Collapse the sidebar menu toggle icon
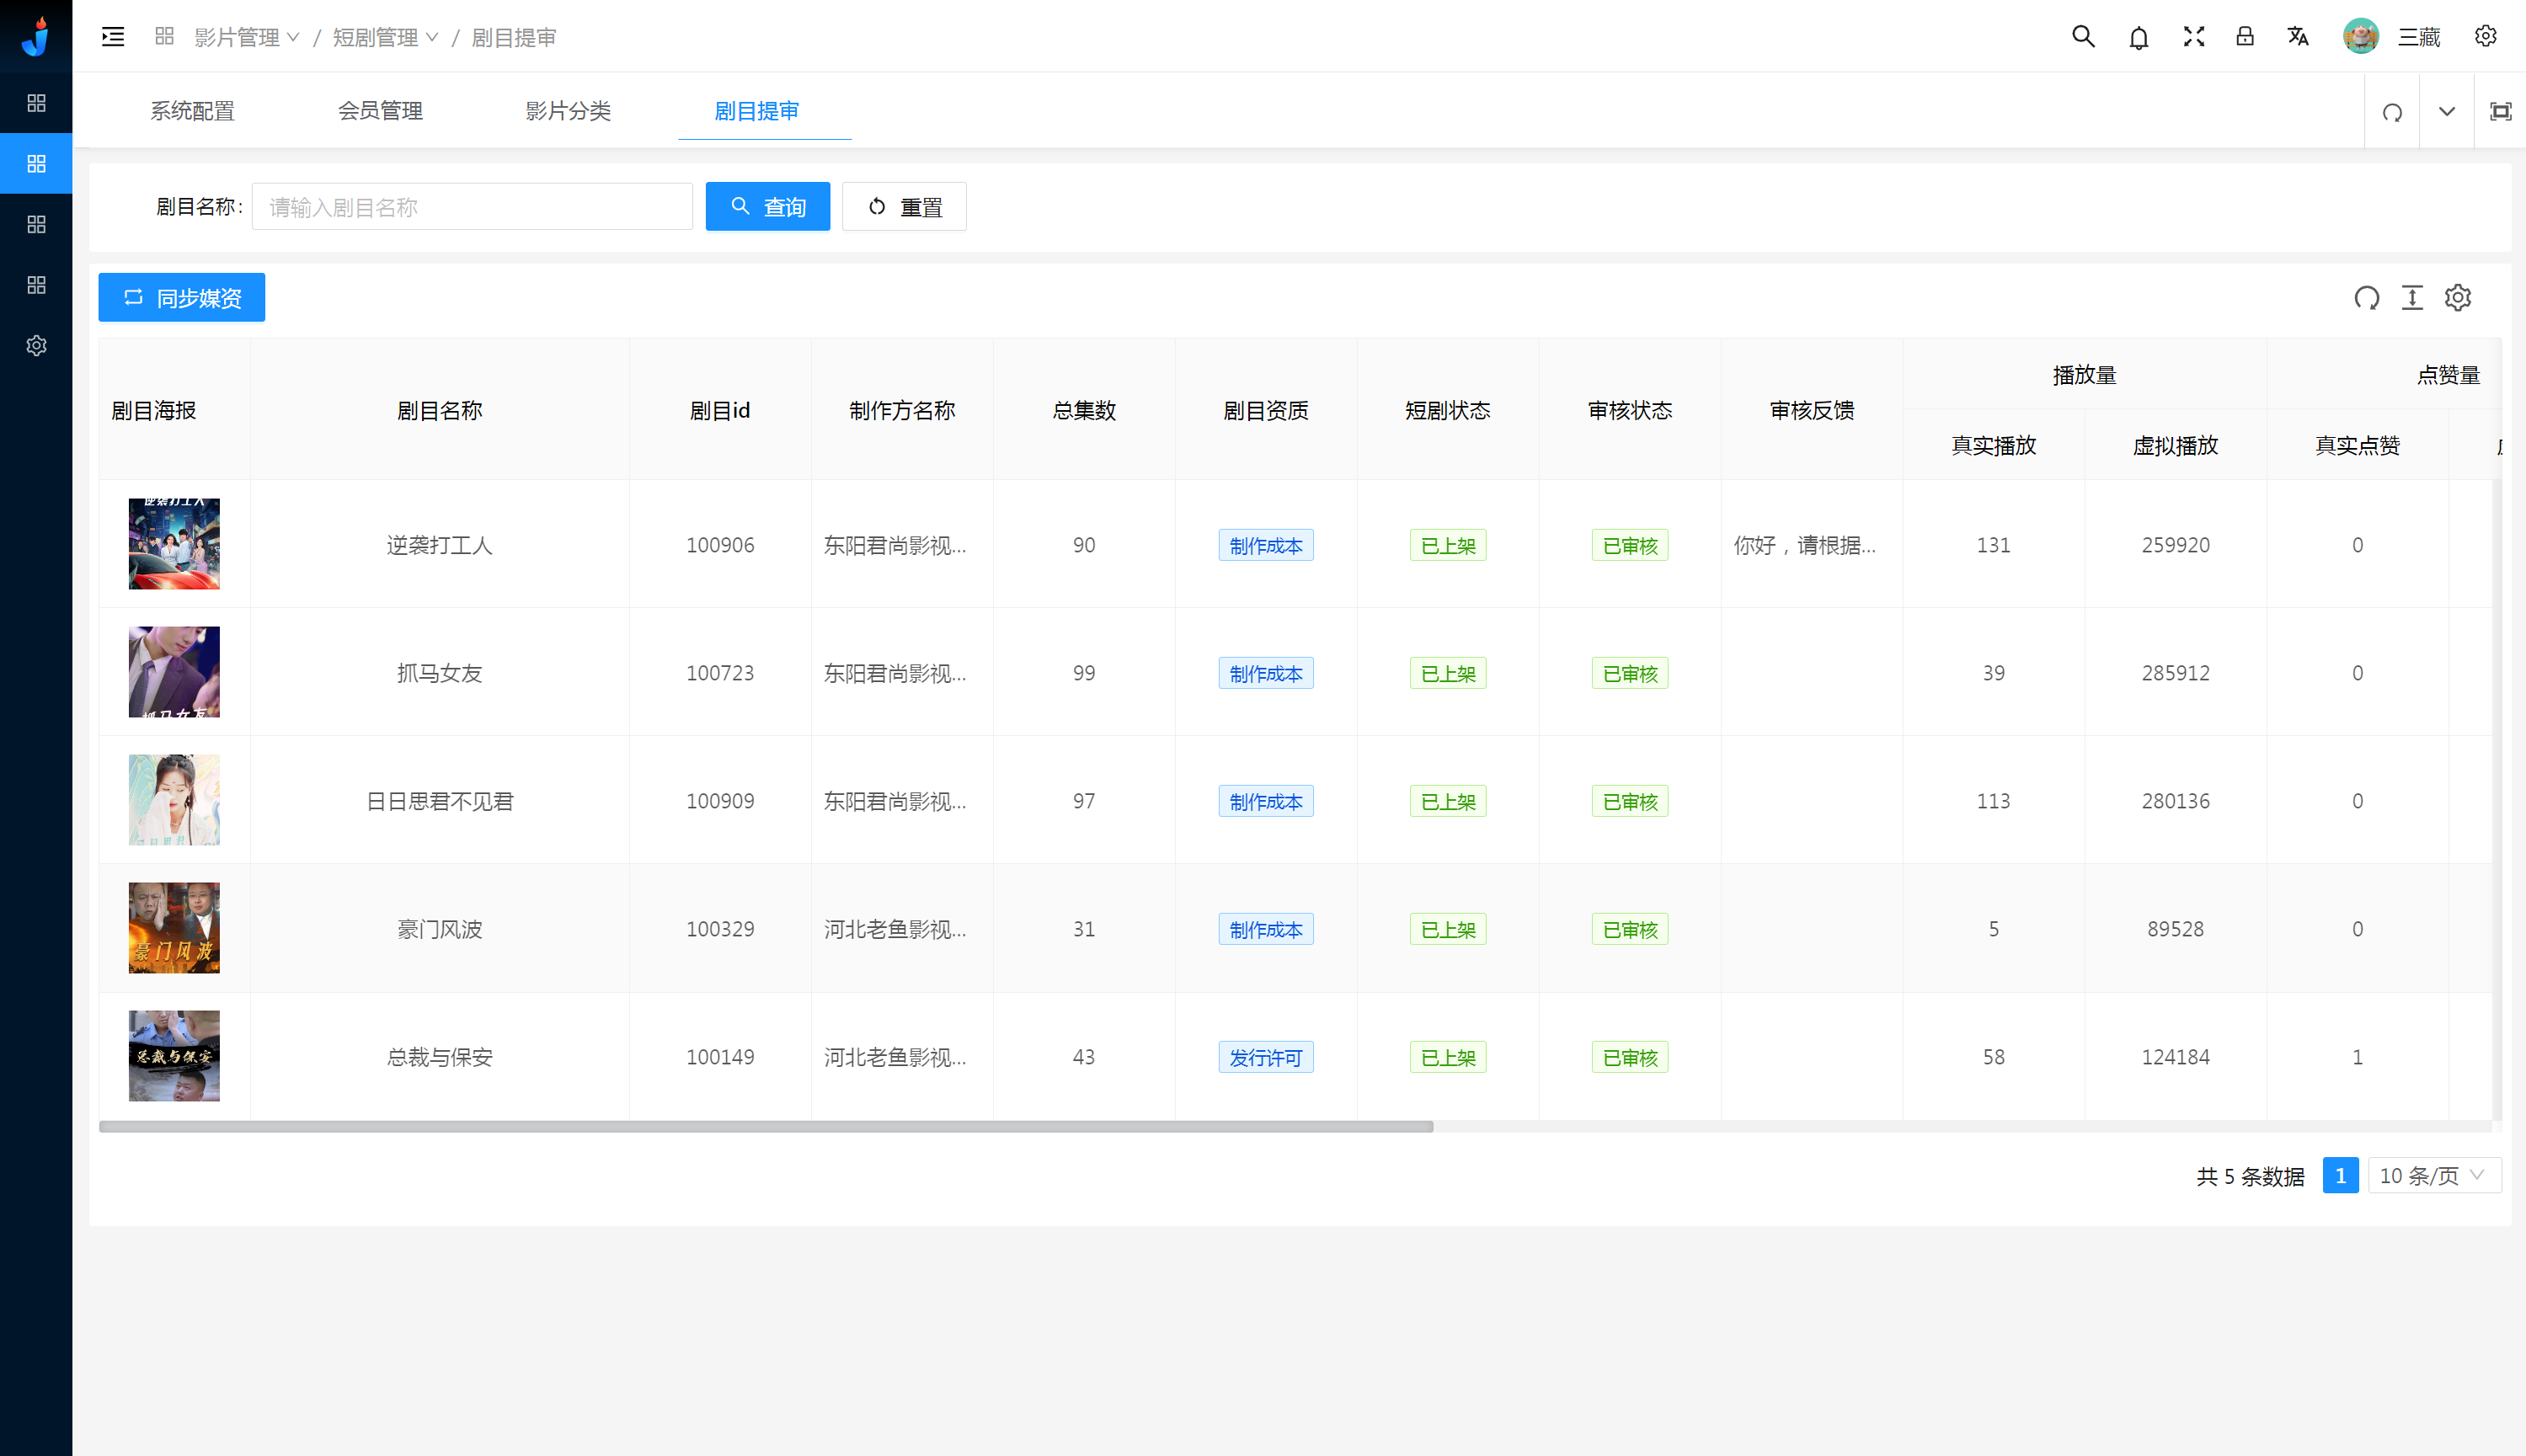 (x=113, y=37)
